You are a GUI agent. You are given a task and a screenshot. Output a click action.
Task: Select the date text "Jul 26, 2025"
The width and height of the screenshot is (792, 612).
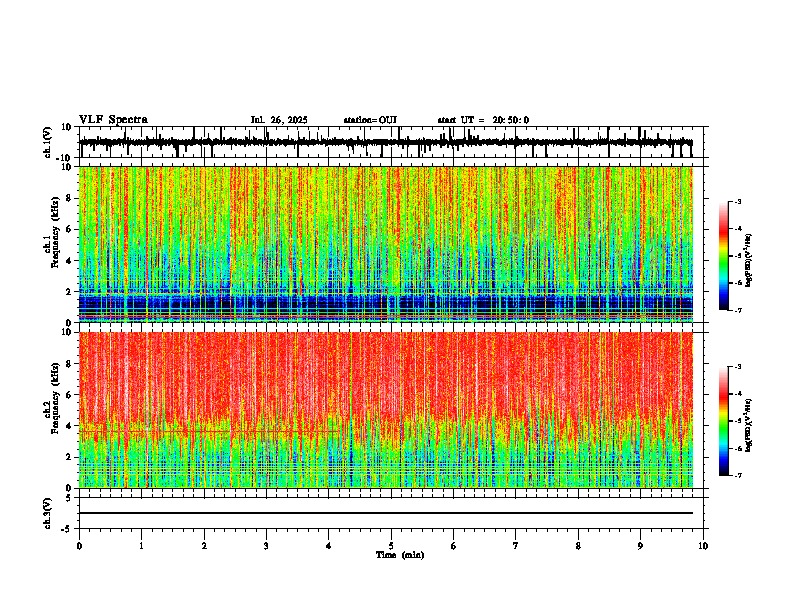[279, 120]
